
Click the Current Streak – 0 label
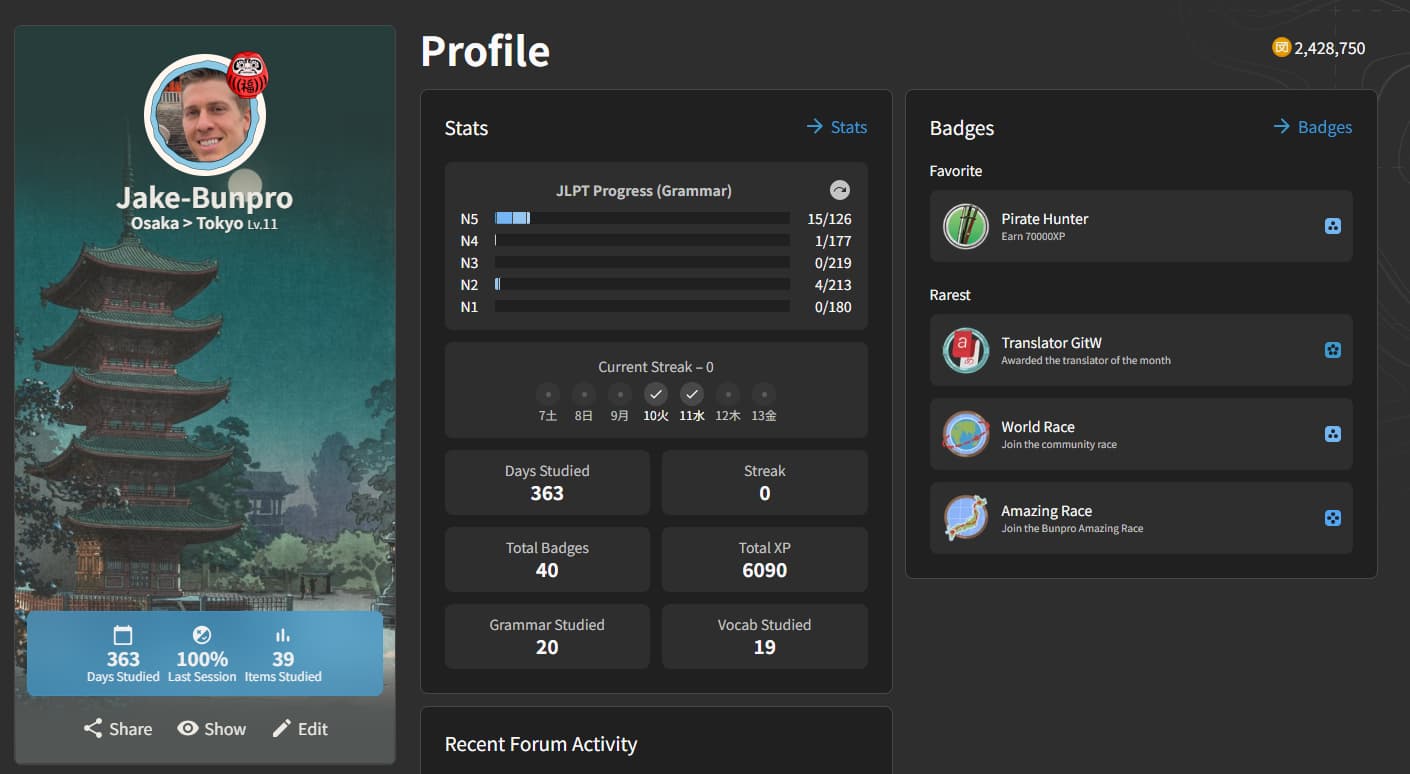[x=656, y=367]
